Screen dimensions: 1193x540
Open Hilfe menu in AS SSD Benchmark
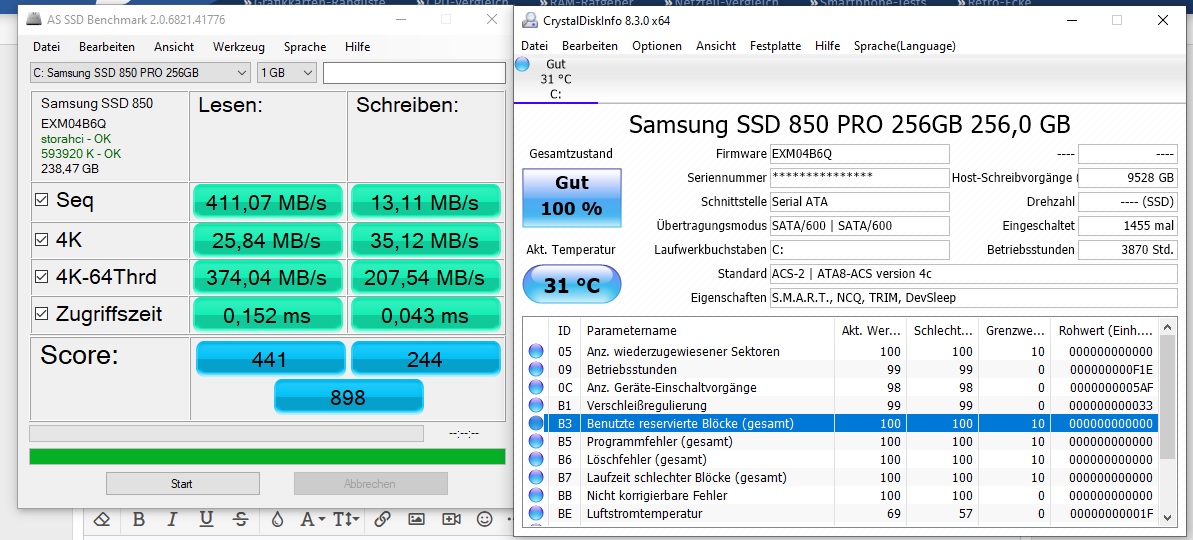click(358, 46)
